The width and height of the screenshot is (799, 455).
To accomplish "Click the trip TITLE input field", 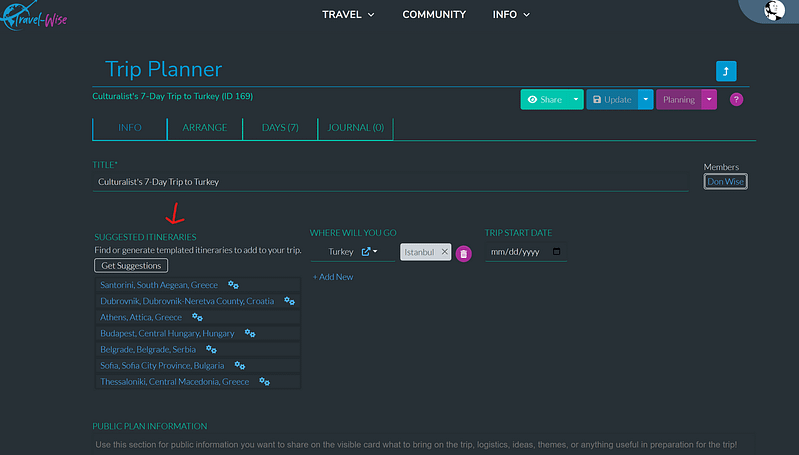I will (x=390, y=182).
